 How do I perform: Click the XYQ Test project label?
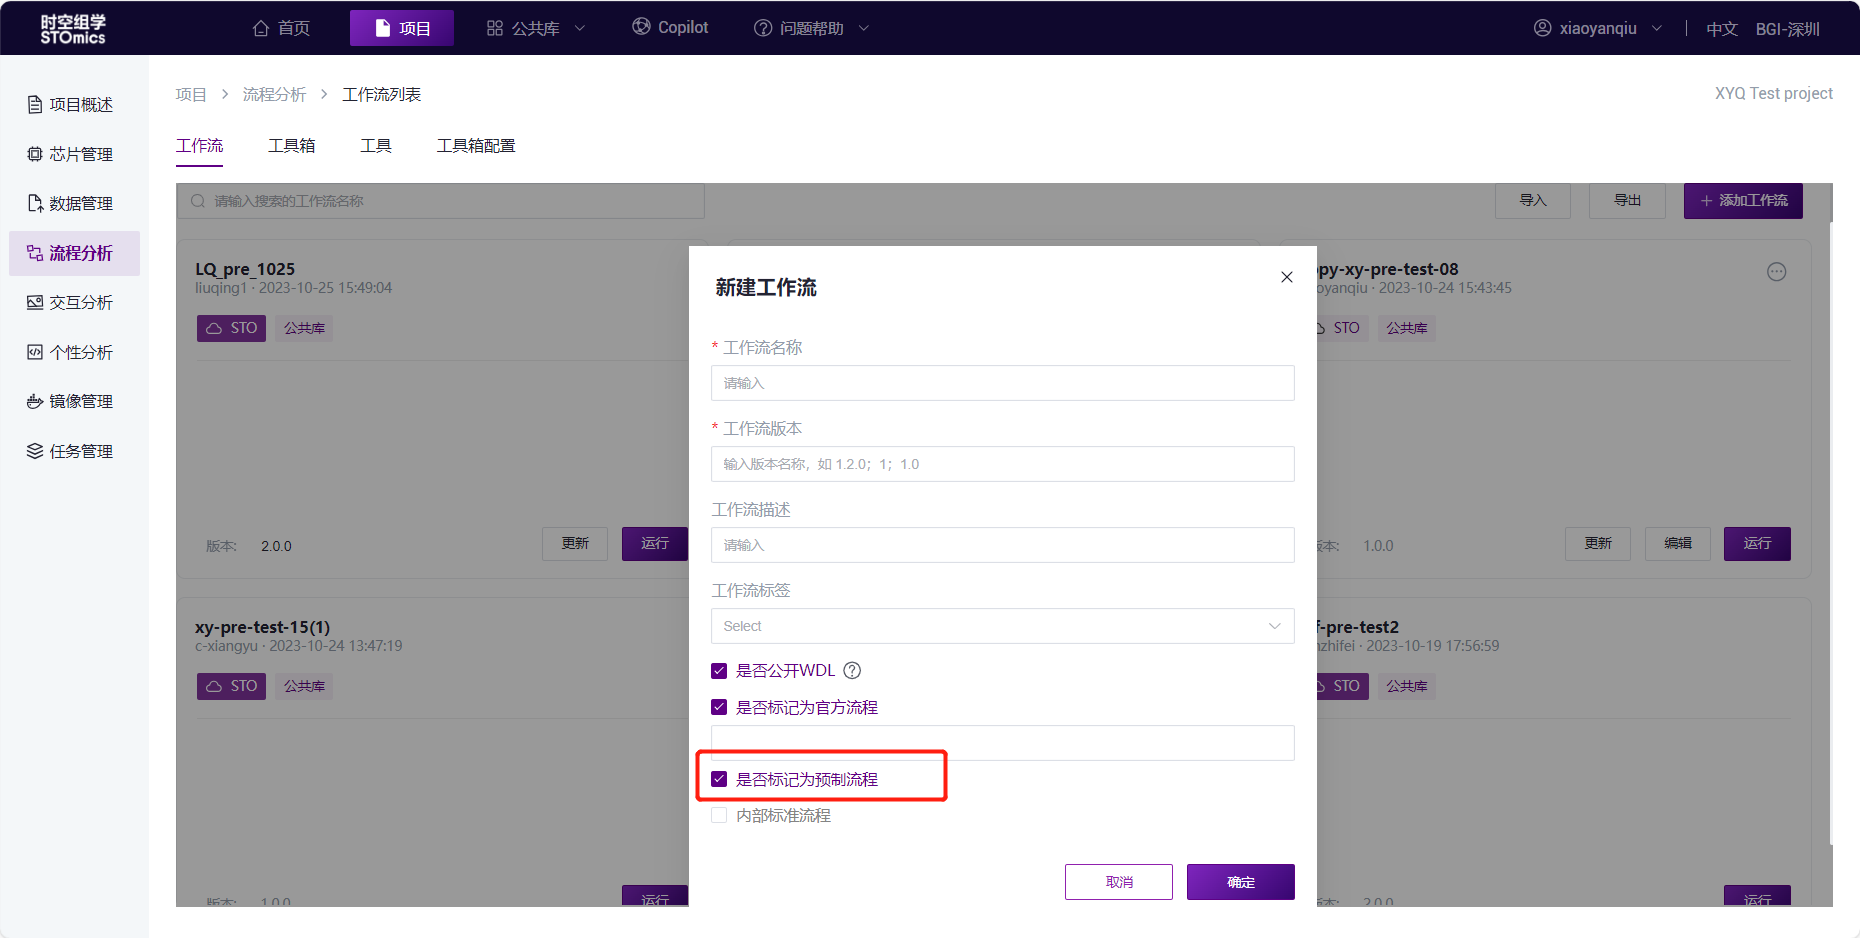(1774, 93)
